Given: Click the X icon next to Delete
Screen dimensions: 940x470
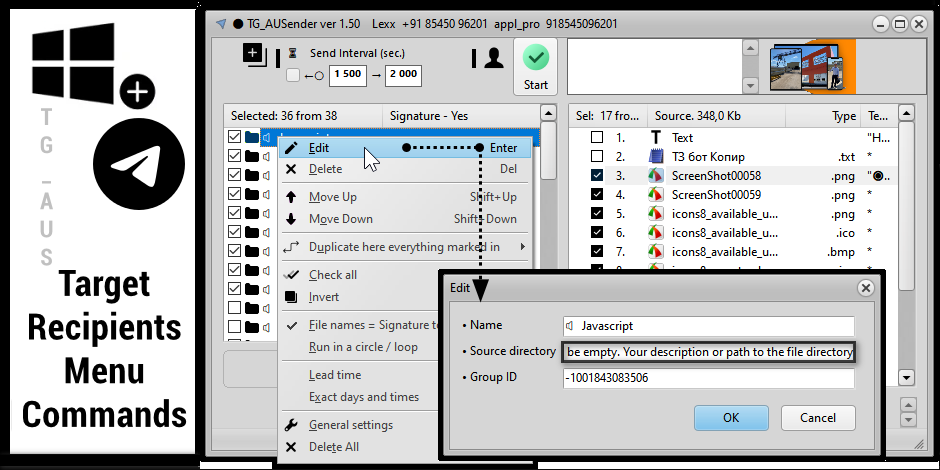Looking at the screenshot, I should click(291, 170).
